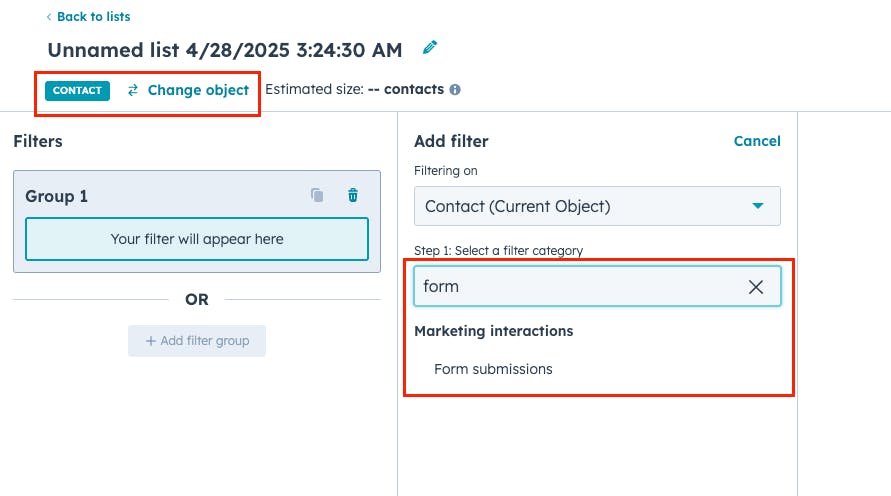
Task: Click the dropdown arrow in Filtering on
Action: pos(758,206)
